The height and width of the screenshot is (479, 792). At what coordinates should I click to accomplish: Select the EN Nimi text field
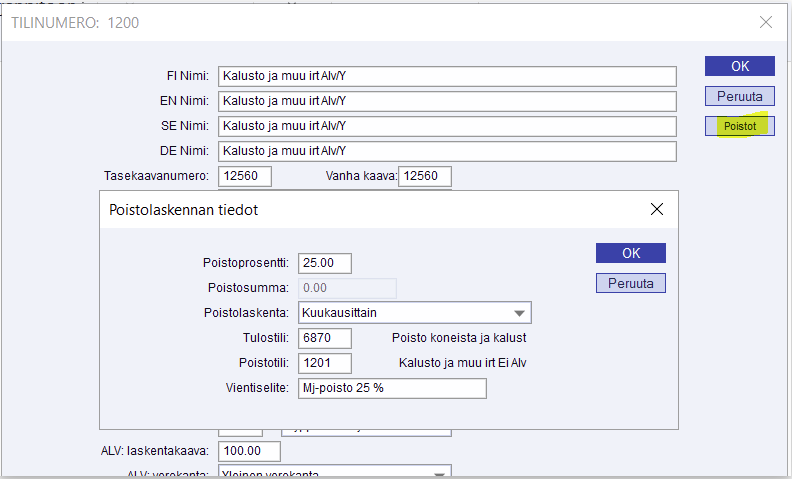tap(446, 101)
